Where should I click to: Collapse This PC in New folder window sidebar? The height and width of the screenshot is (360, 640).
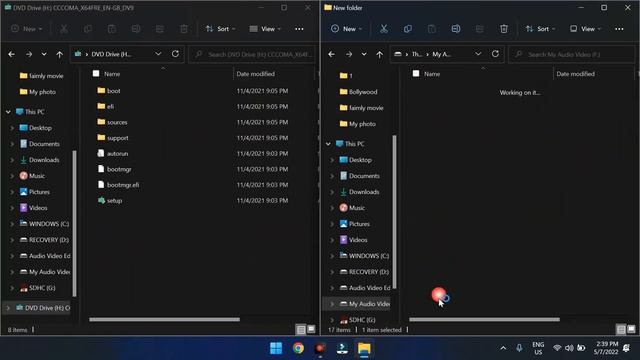click(328, 144)
